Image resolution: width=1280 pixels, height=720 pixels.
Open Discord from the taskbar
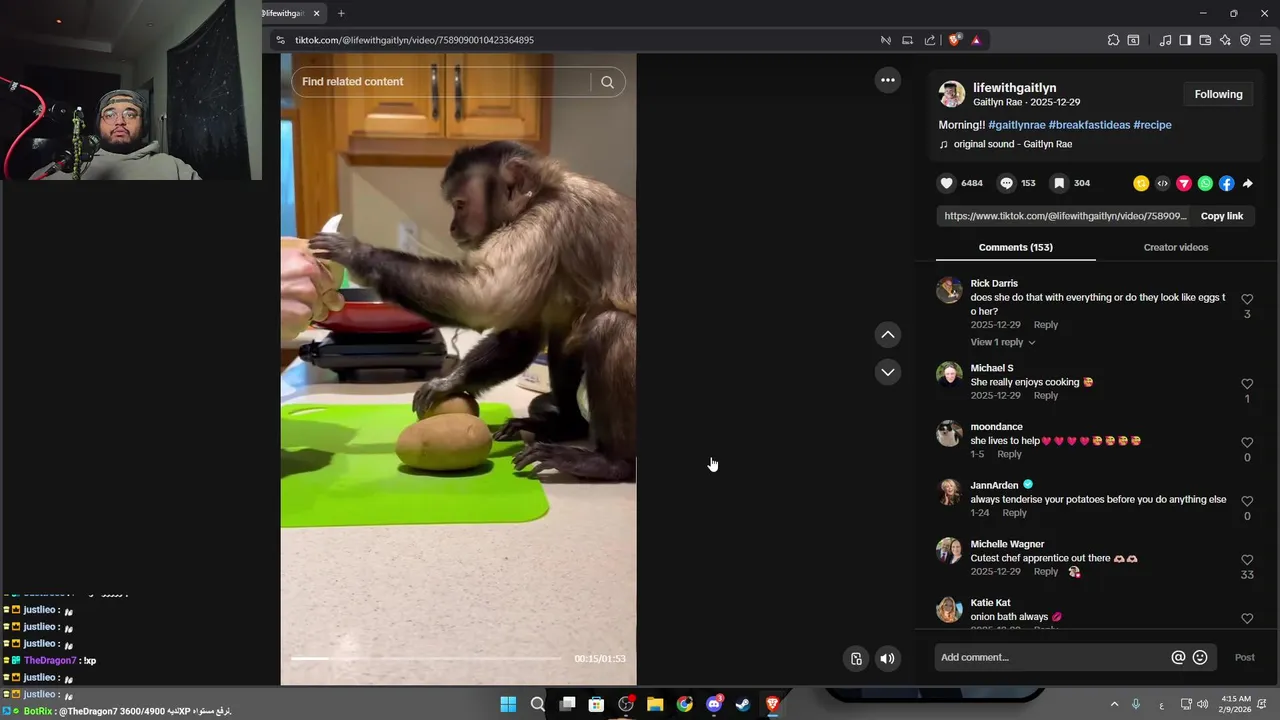[714, 704]
